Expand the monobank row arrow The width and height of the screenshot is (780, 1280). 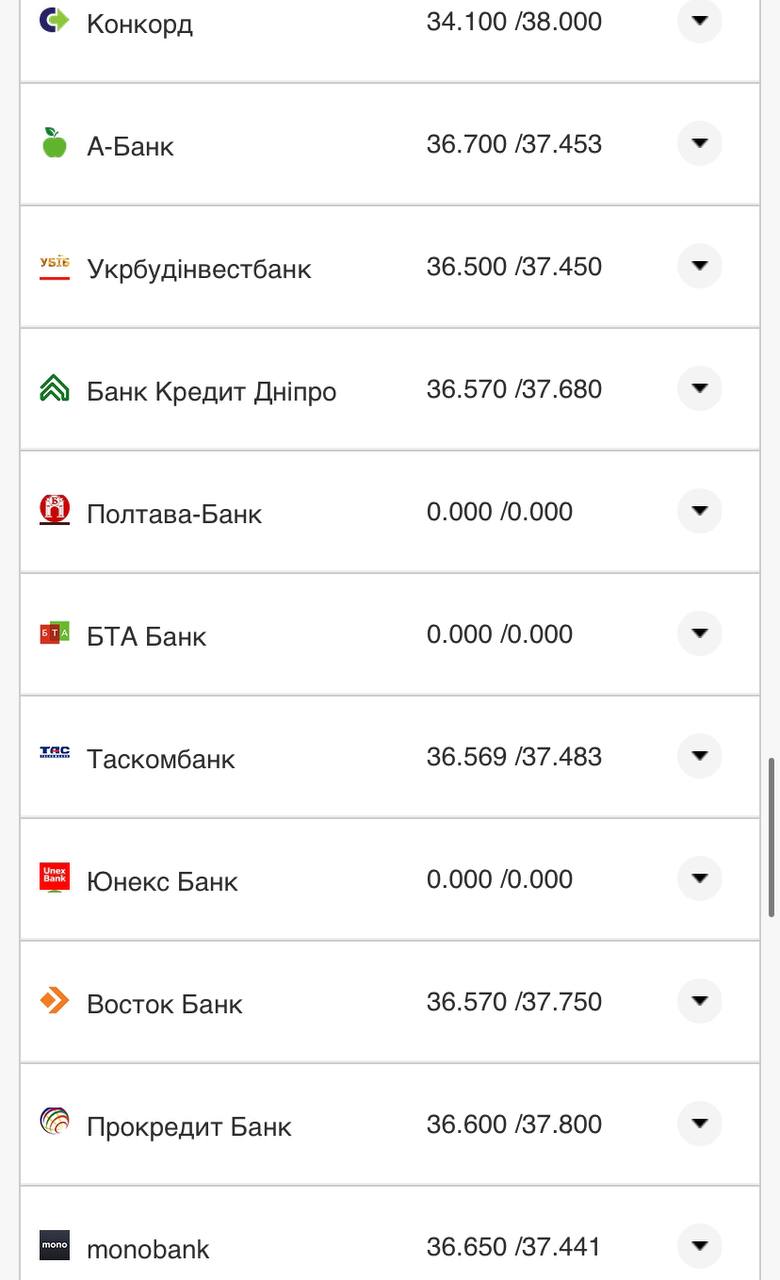(699, 1246)
